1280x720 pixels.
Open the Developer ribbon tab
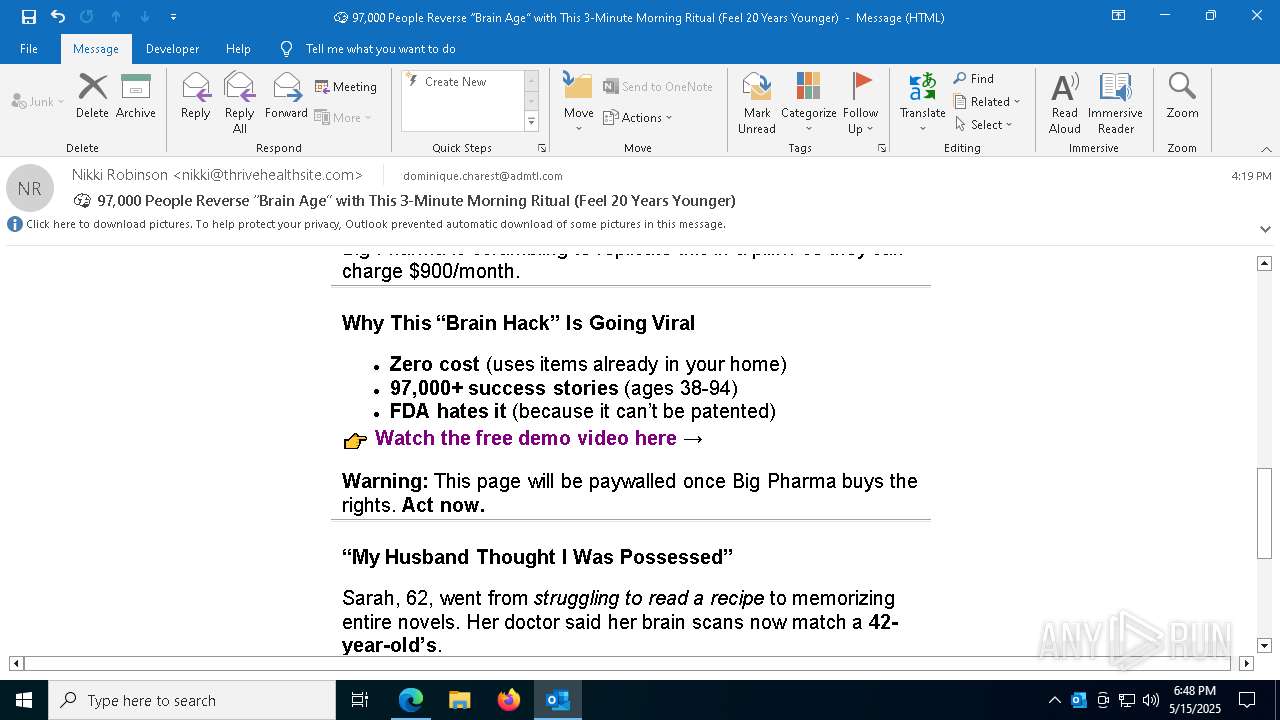click(172, 49)
